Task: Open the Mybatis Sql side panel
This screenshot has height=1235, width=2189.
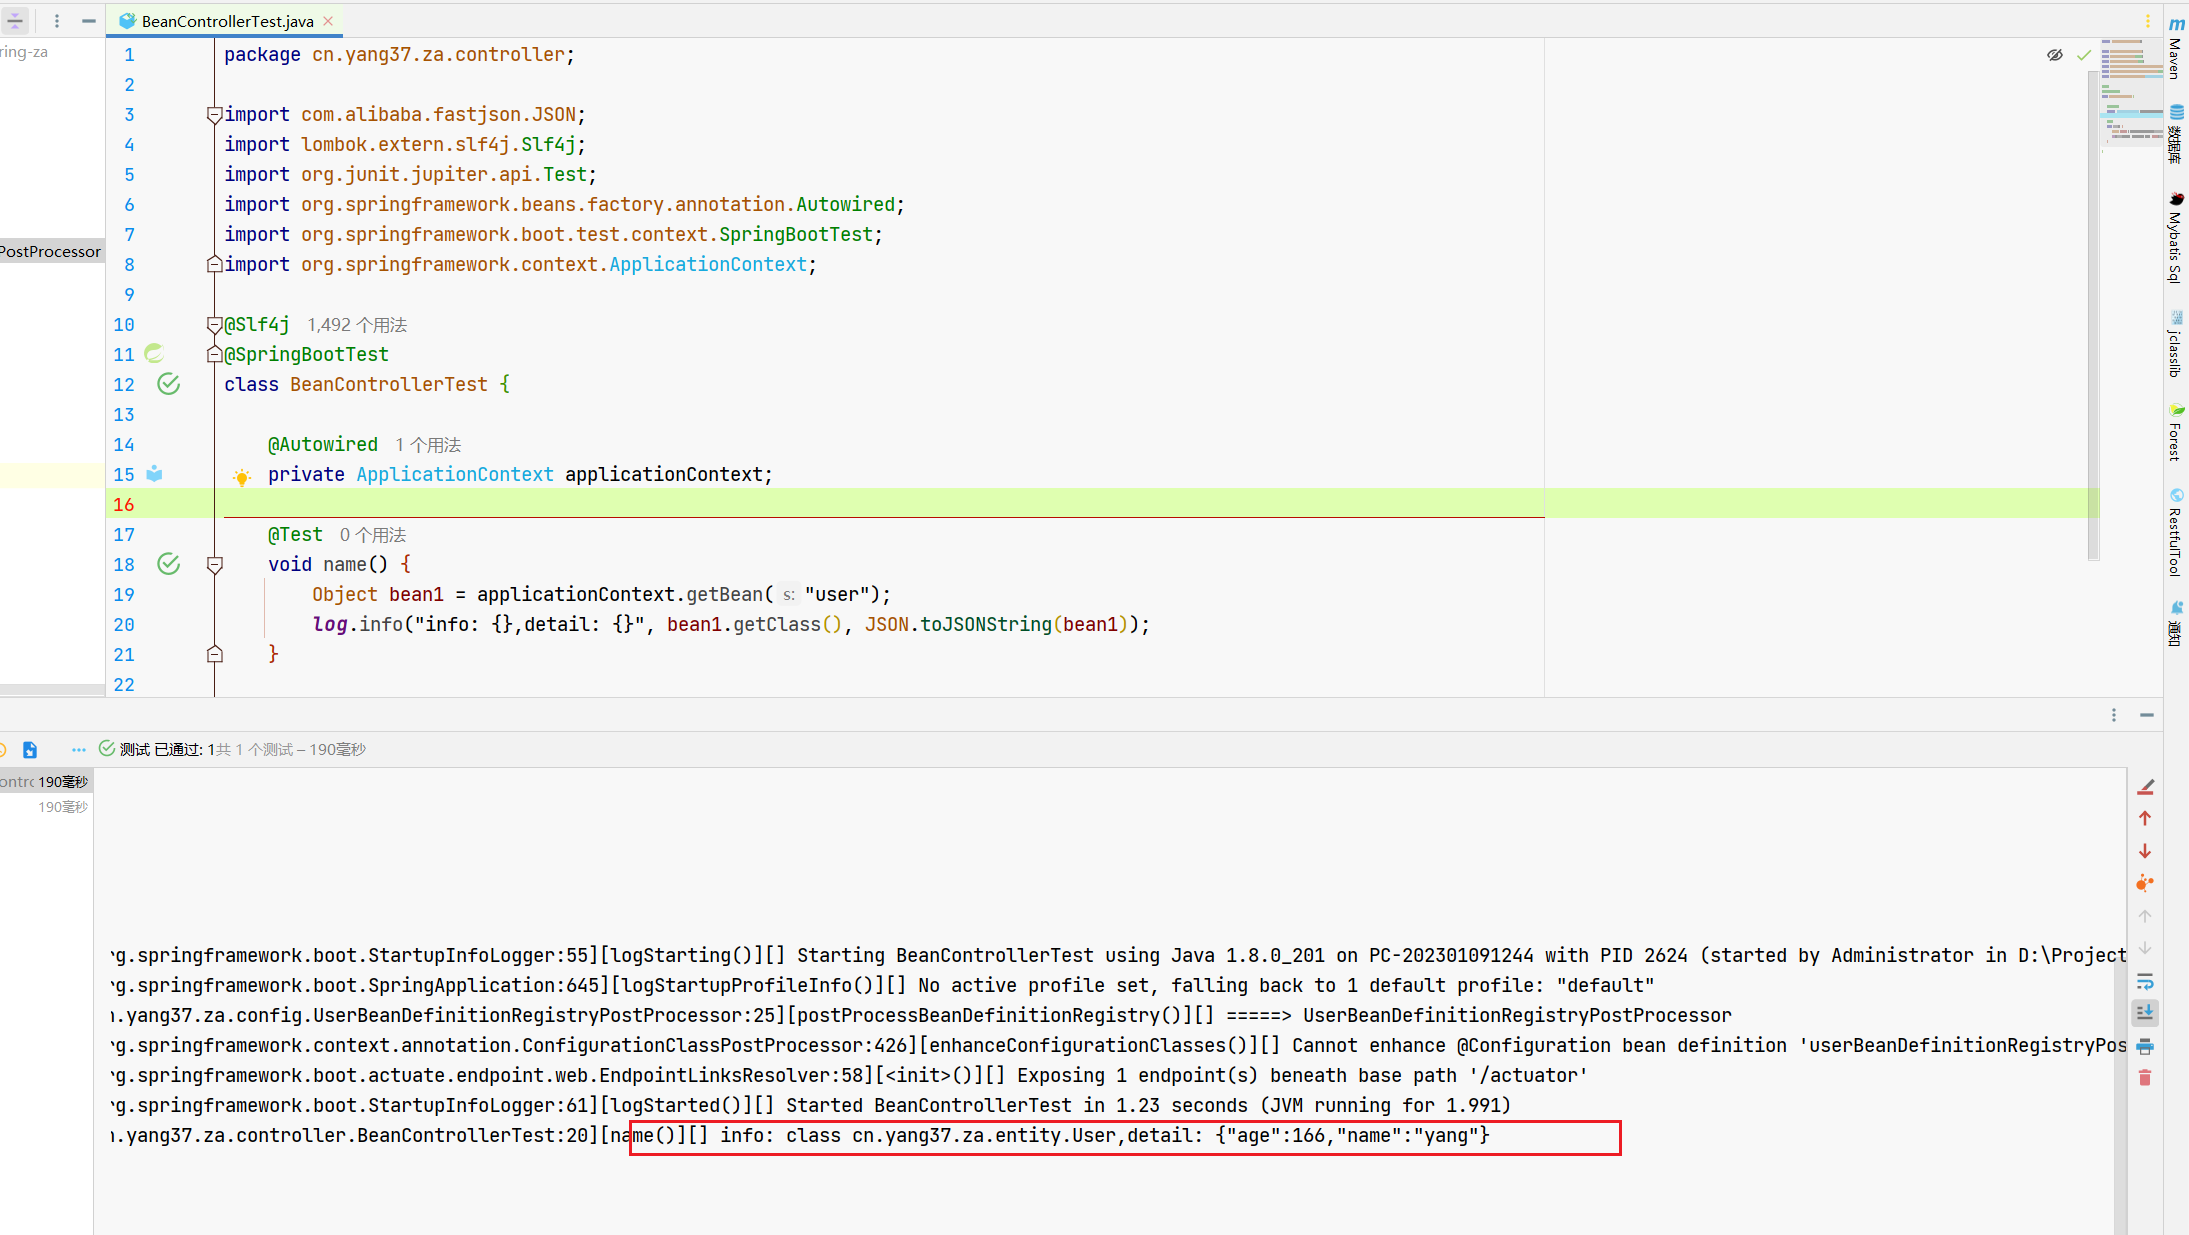Action: pyautogui.click(x=2176, y=237)
